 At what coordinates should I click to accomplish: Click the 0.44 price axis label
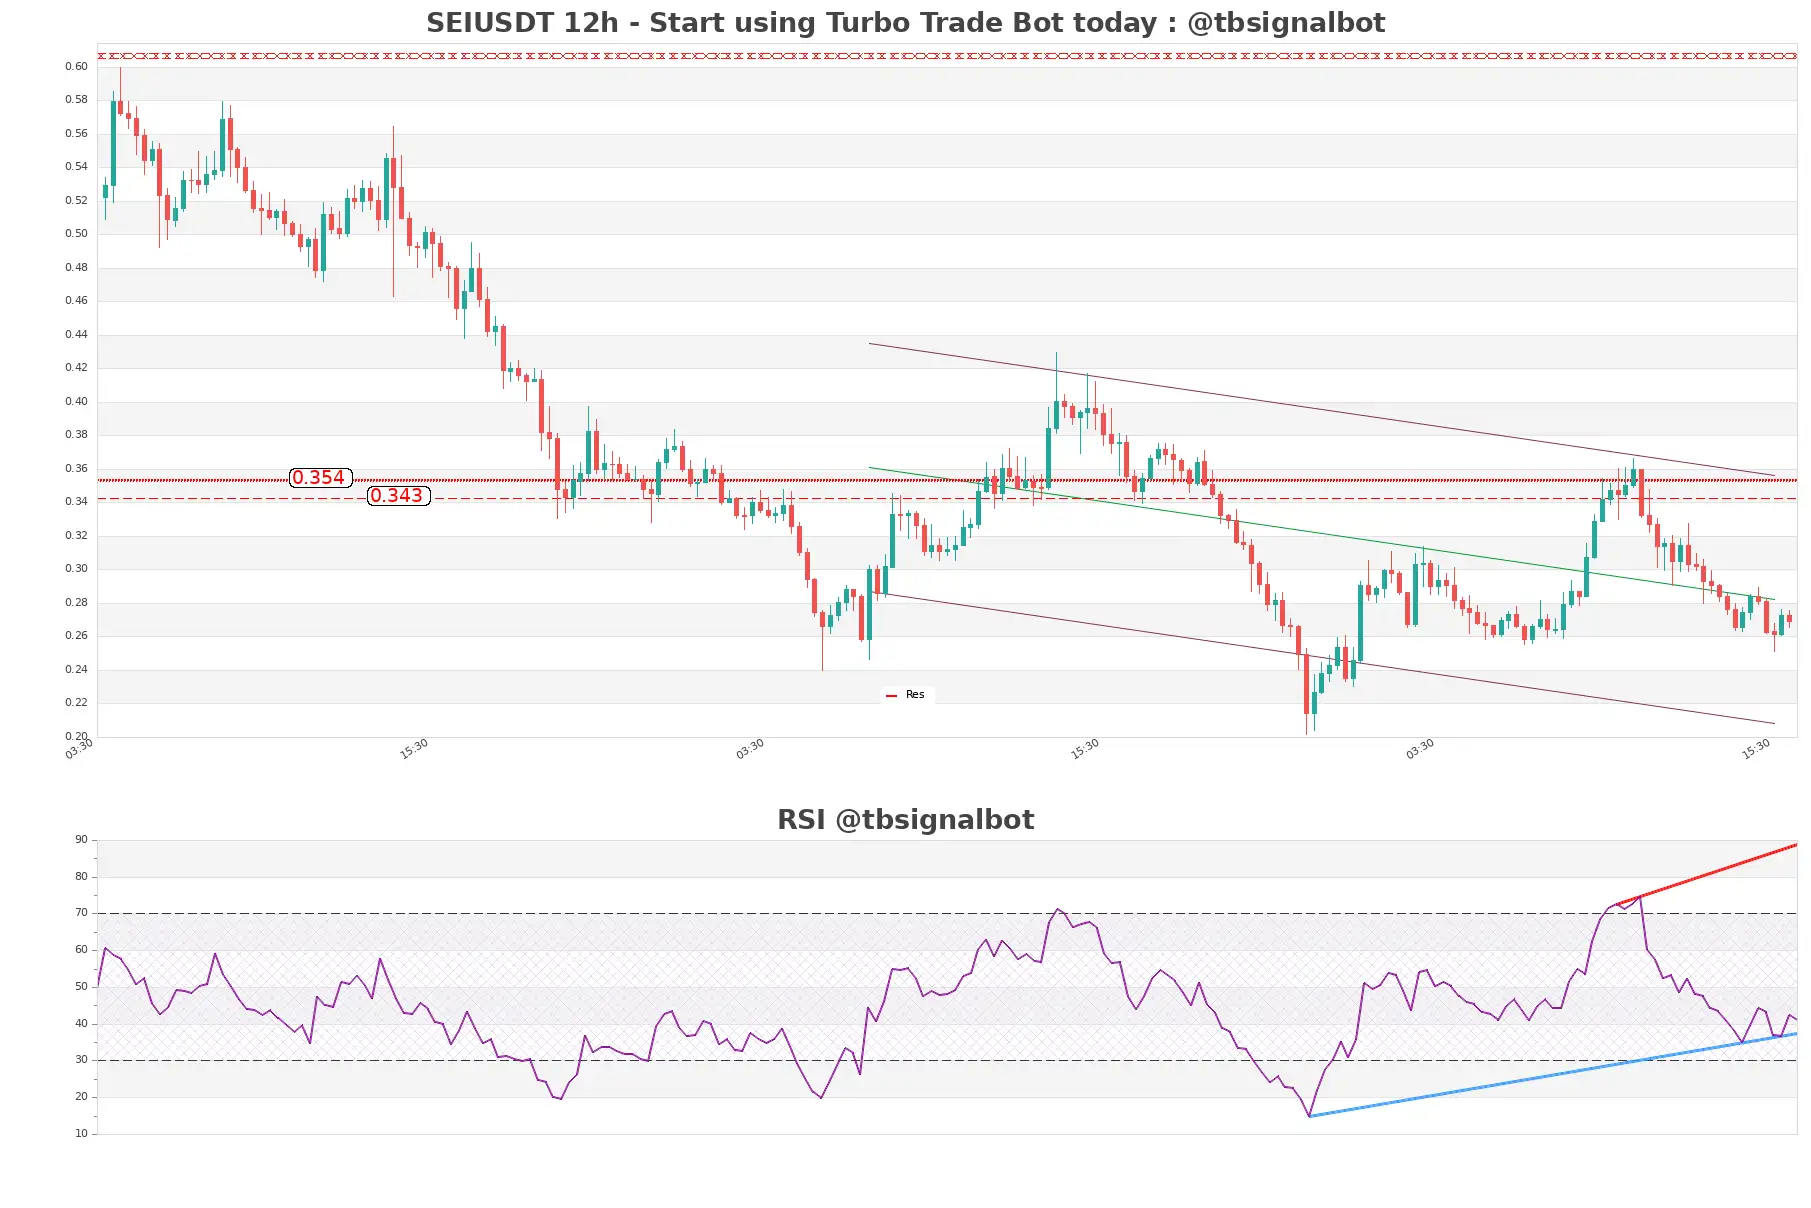coord(76,334)
